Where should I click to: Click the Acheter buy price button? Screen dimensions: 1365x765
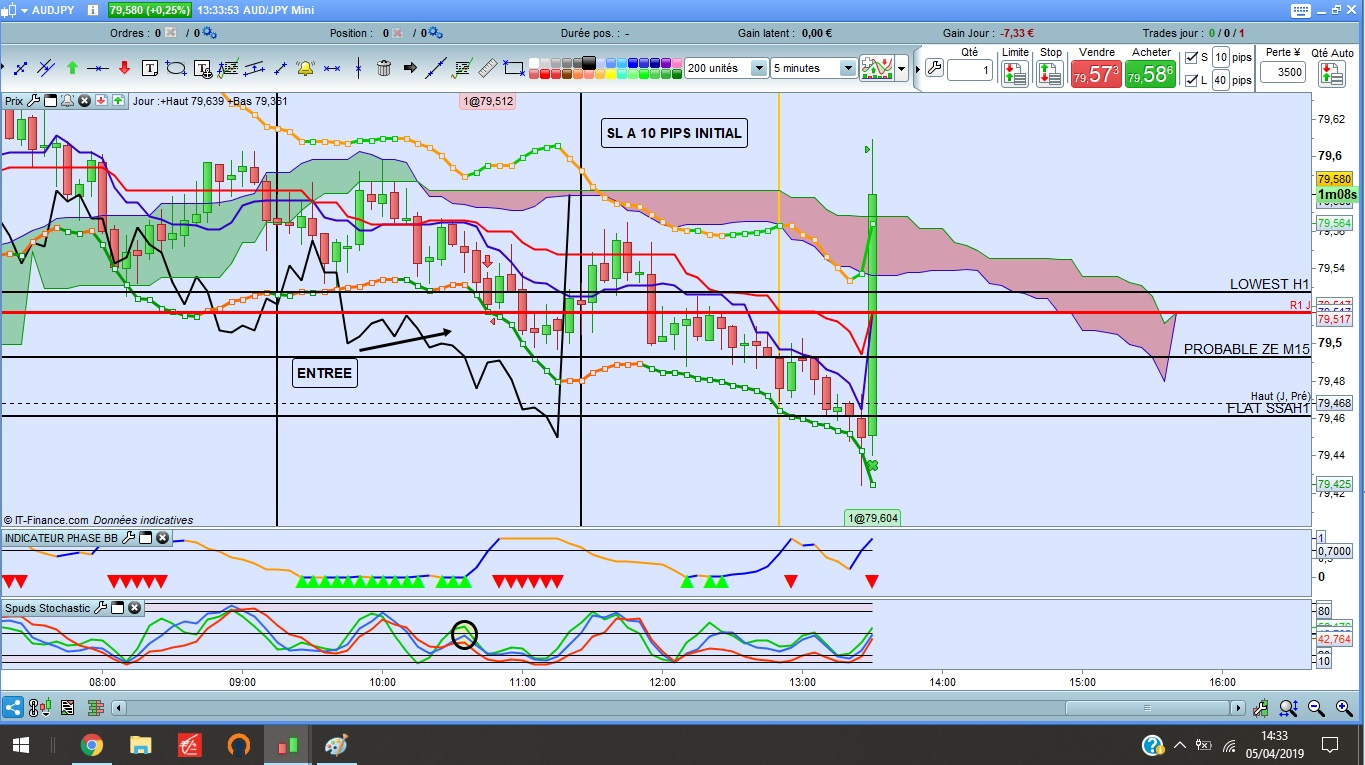[1149, 75]
